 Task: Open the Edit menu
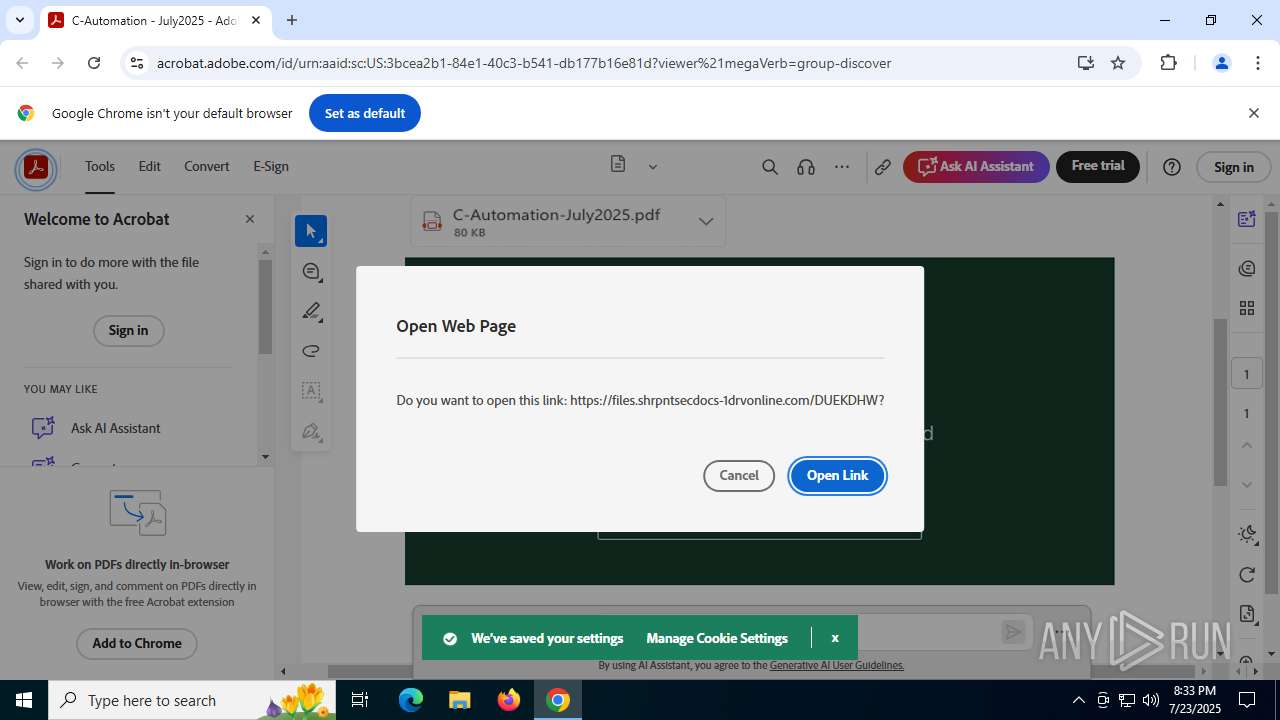tap(150, 166)
